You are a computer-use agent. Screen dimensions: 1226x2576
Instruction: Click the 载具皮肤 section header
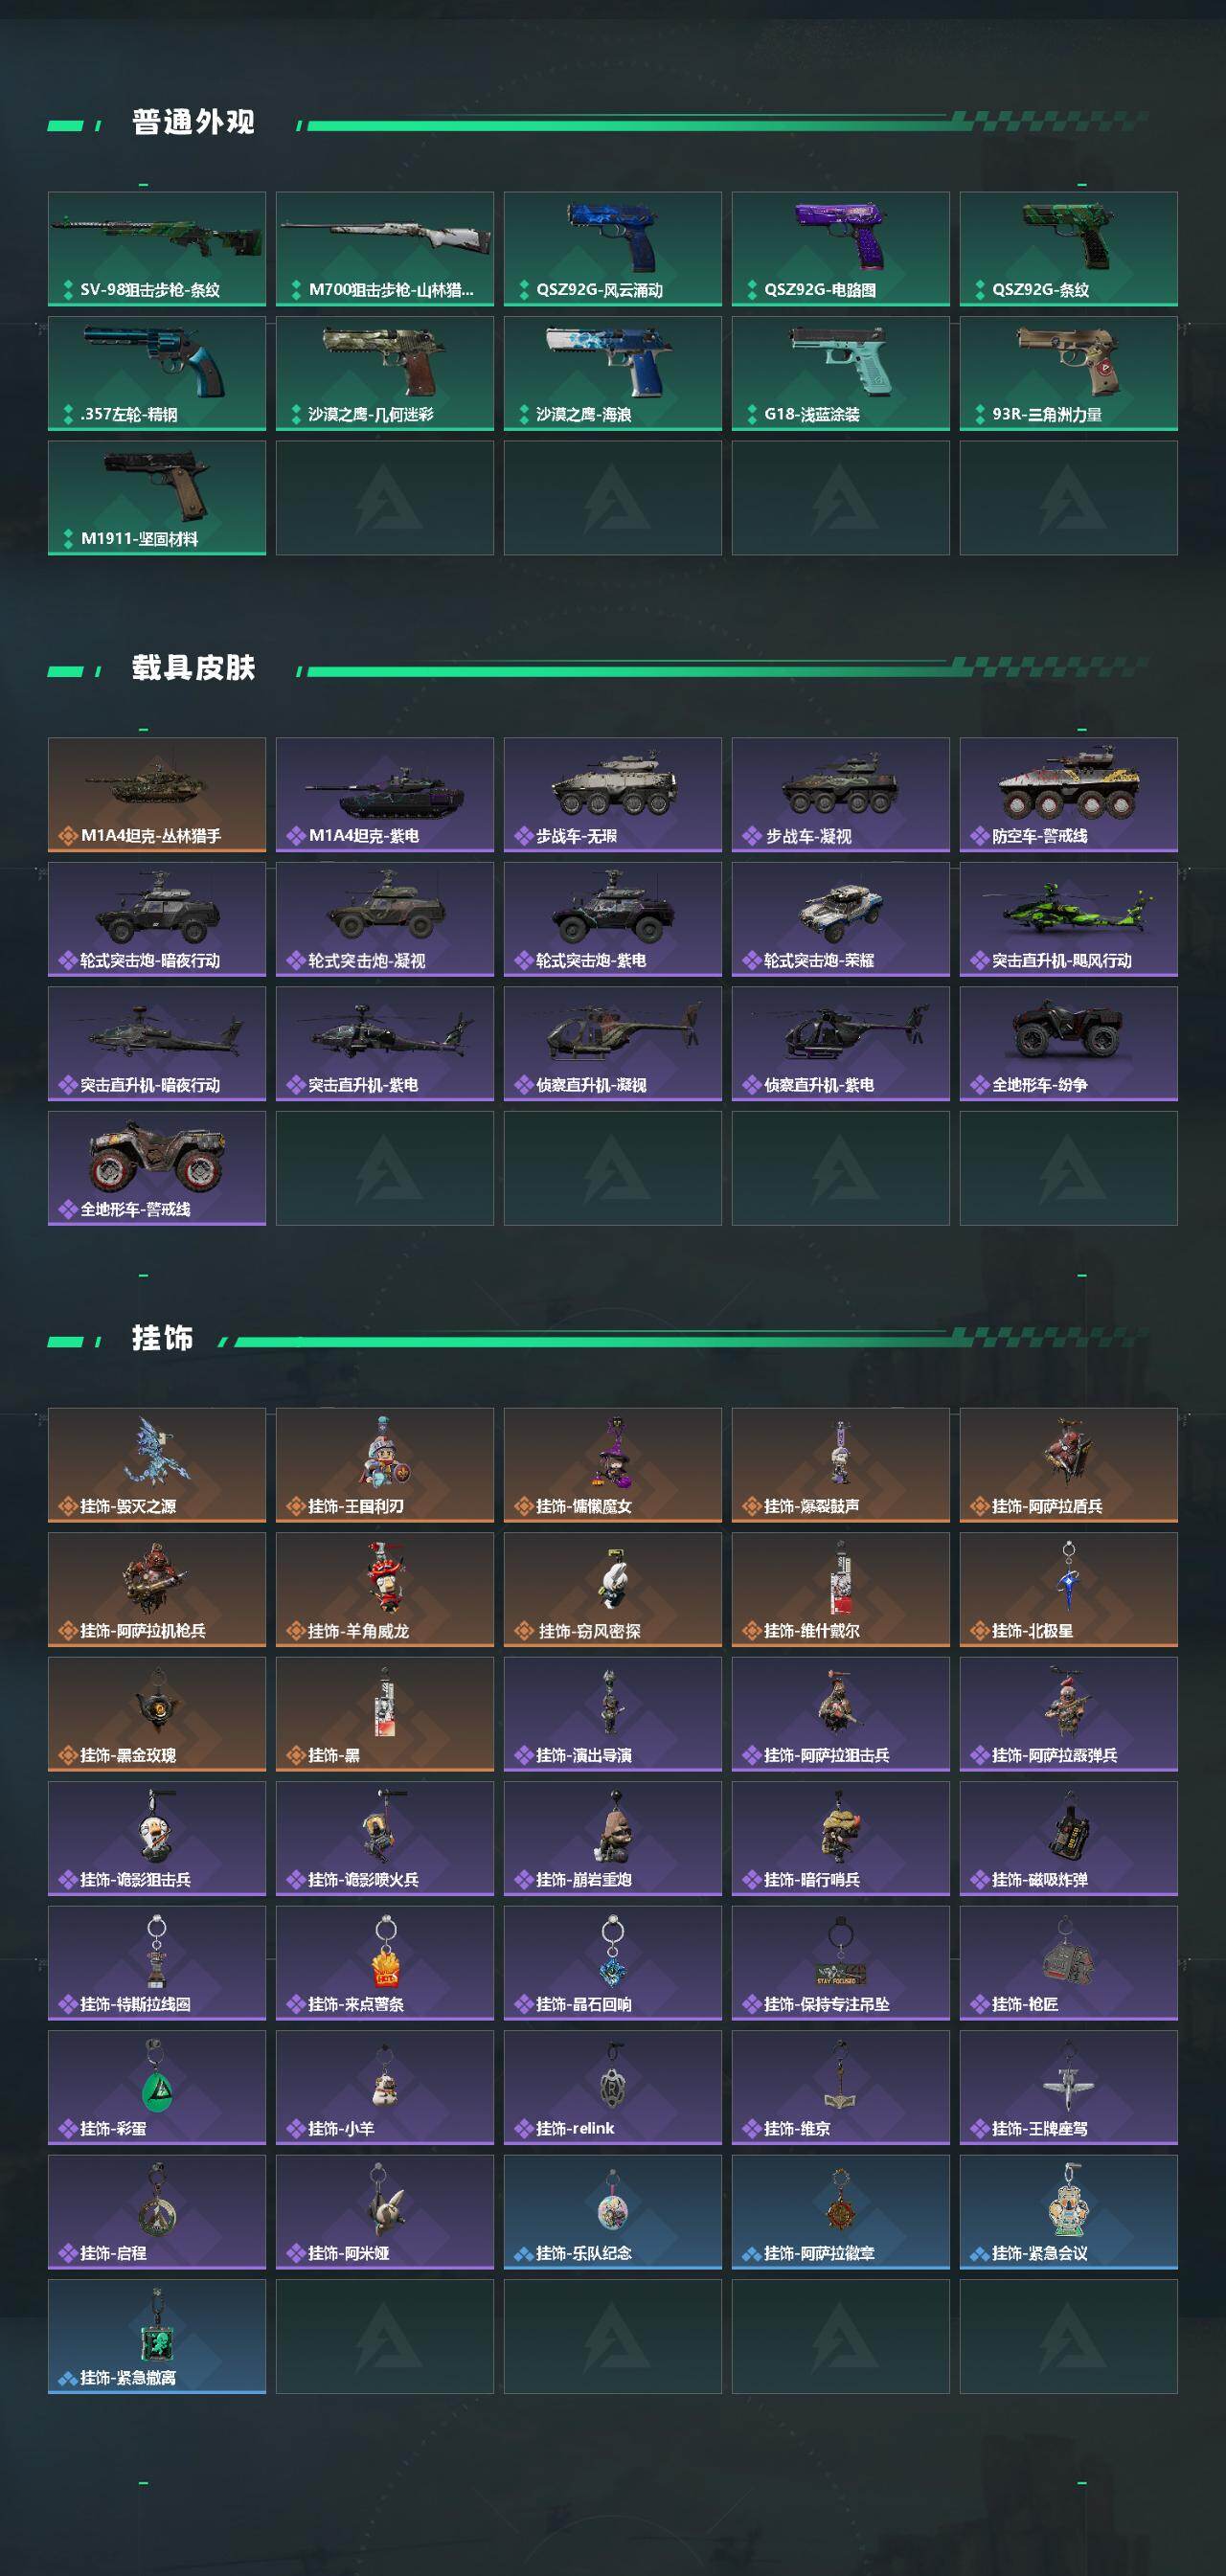point(193,668)
